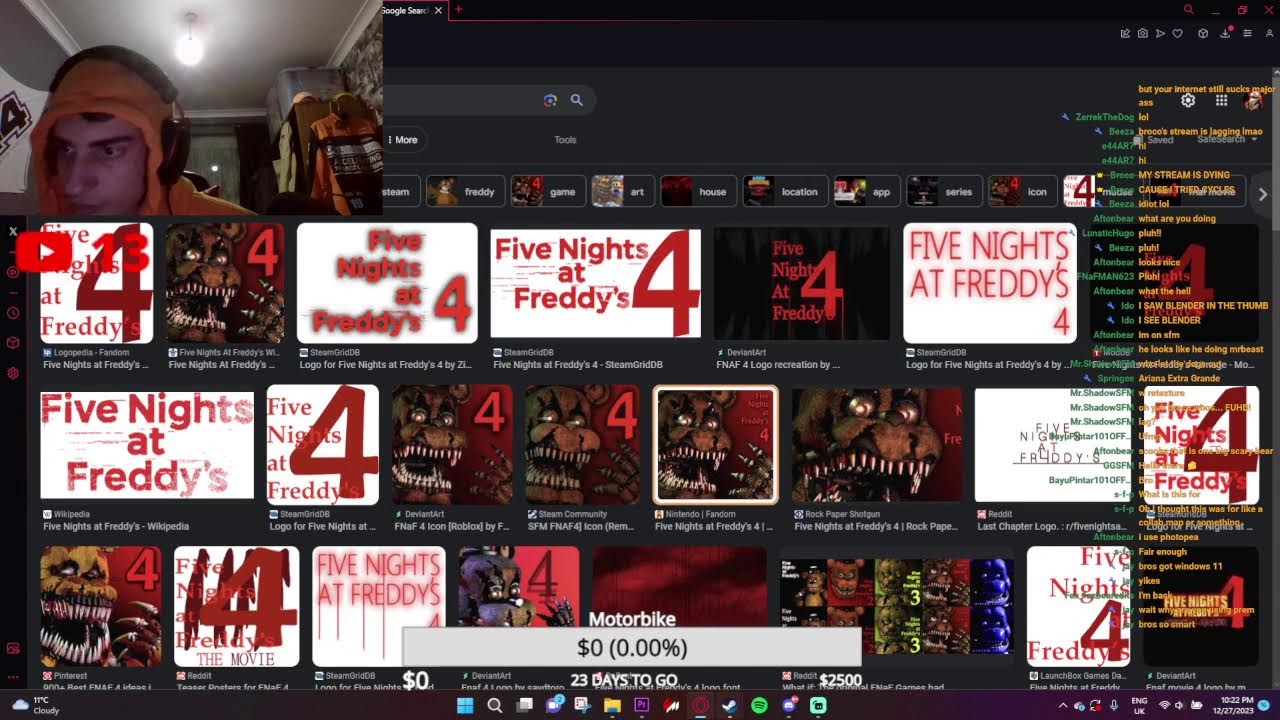Screen dimensions: 1280x720
Task: Open Steam Community SFM FNAF4 icon image
Action: coord(583,444)
